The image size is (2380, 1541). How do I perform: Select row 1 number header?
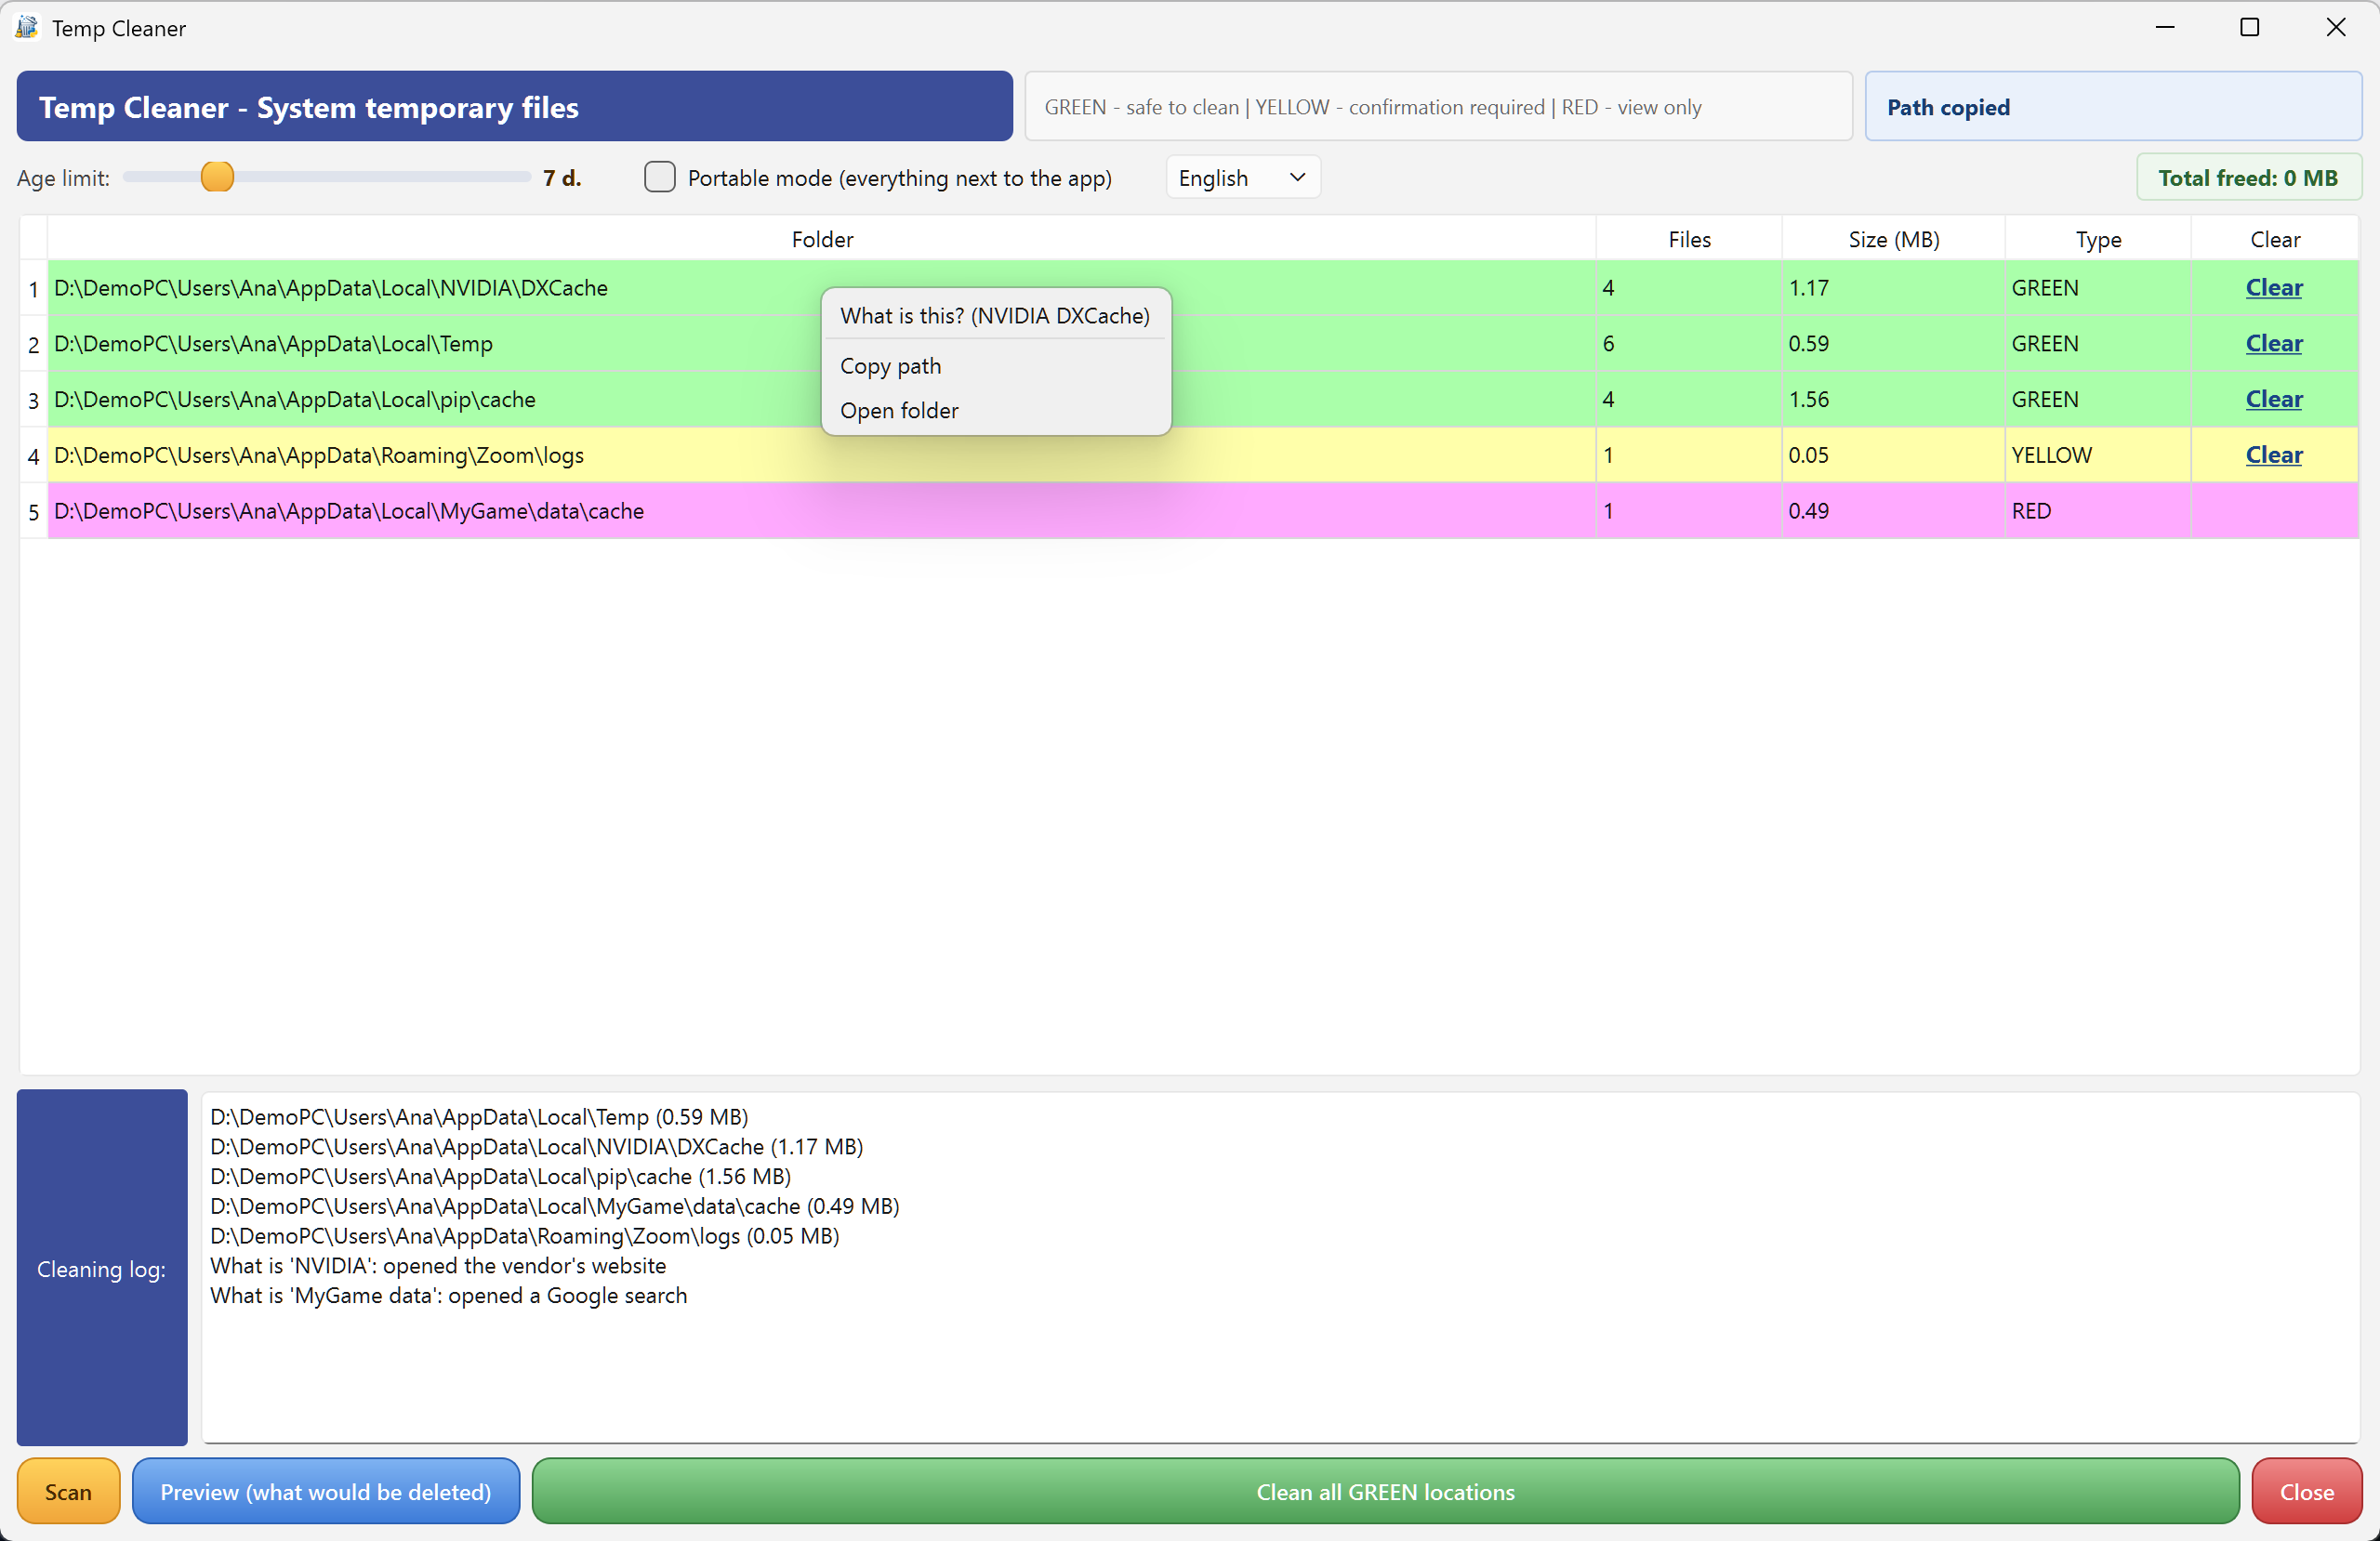33,288
